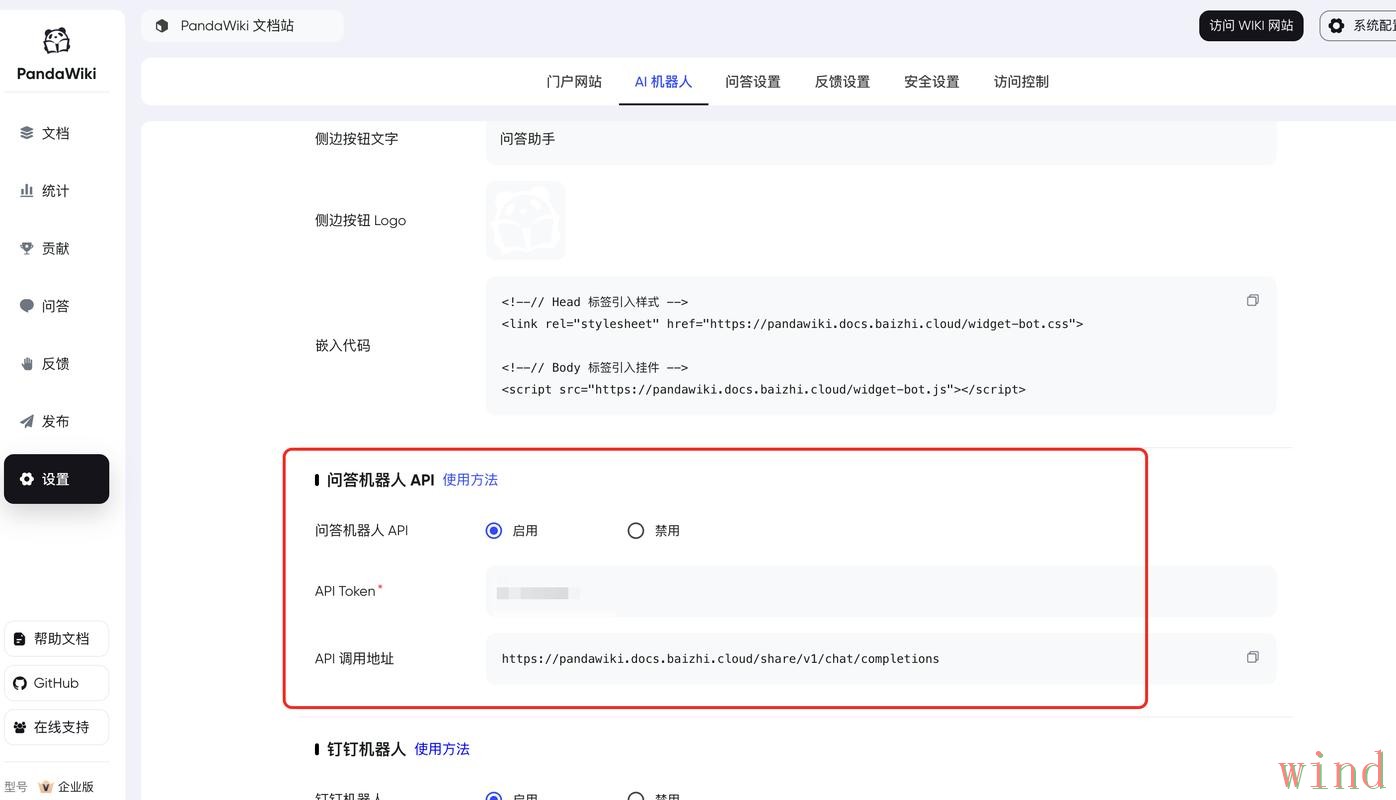Screen dimensions: 1396x800
Task: Open the 统计 statistics panel
Action: pyautogui.click(x=55, y=189)
